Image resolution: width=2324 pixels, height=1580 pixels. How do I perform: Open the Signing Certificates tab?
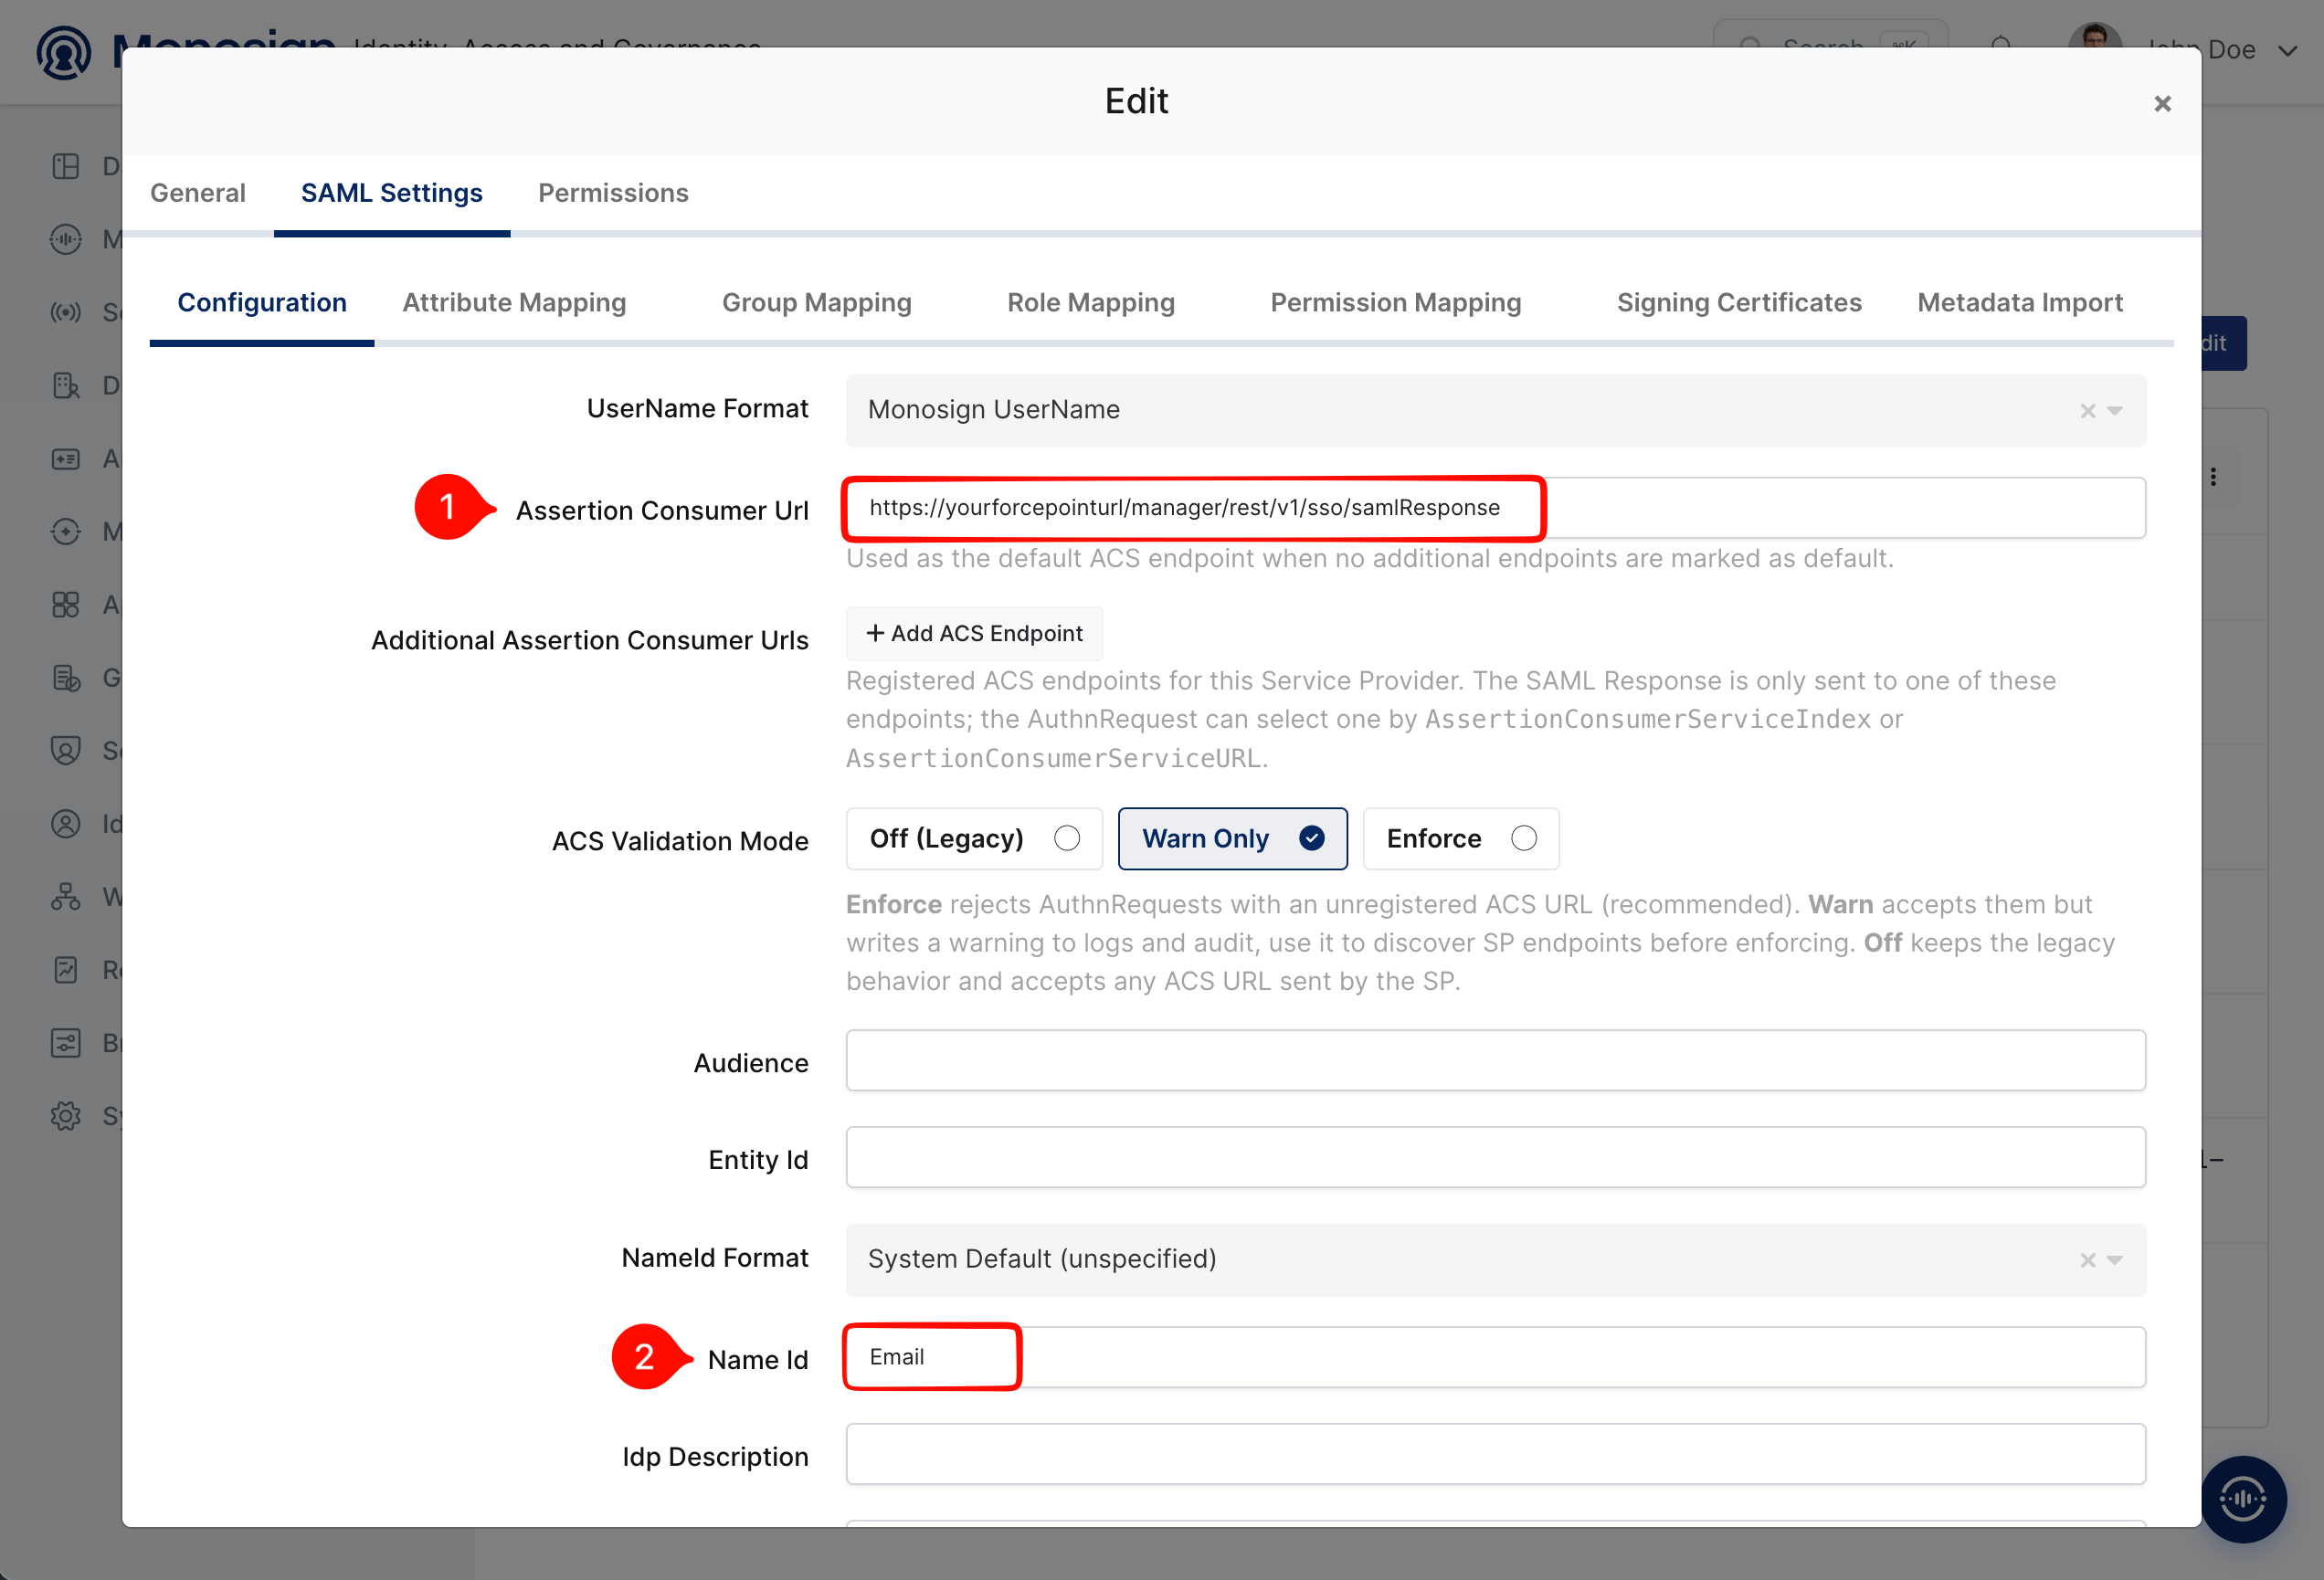[x=1739, y=303]
